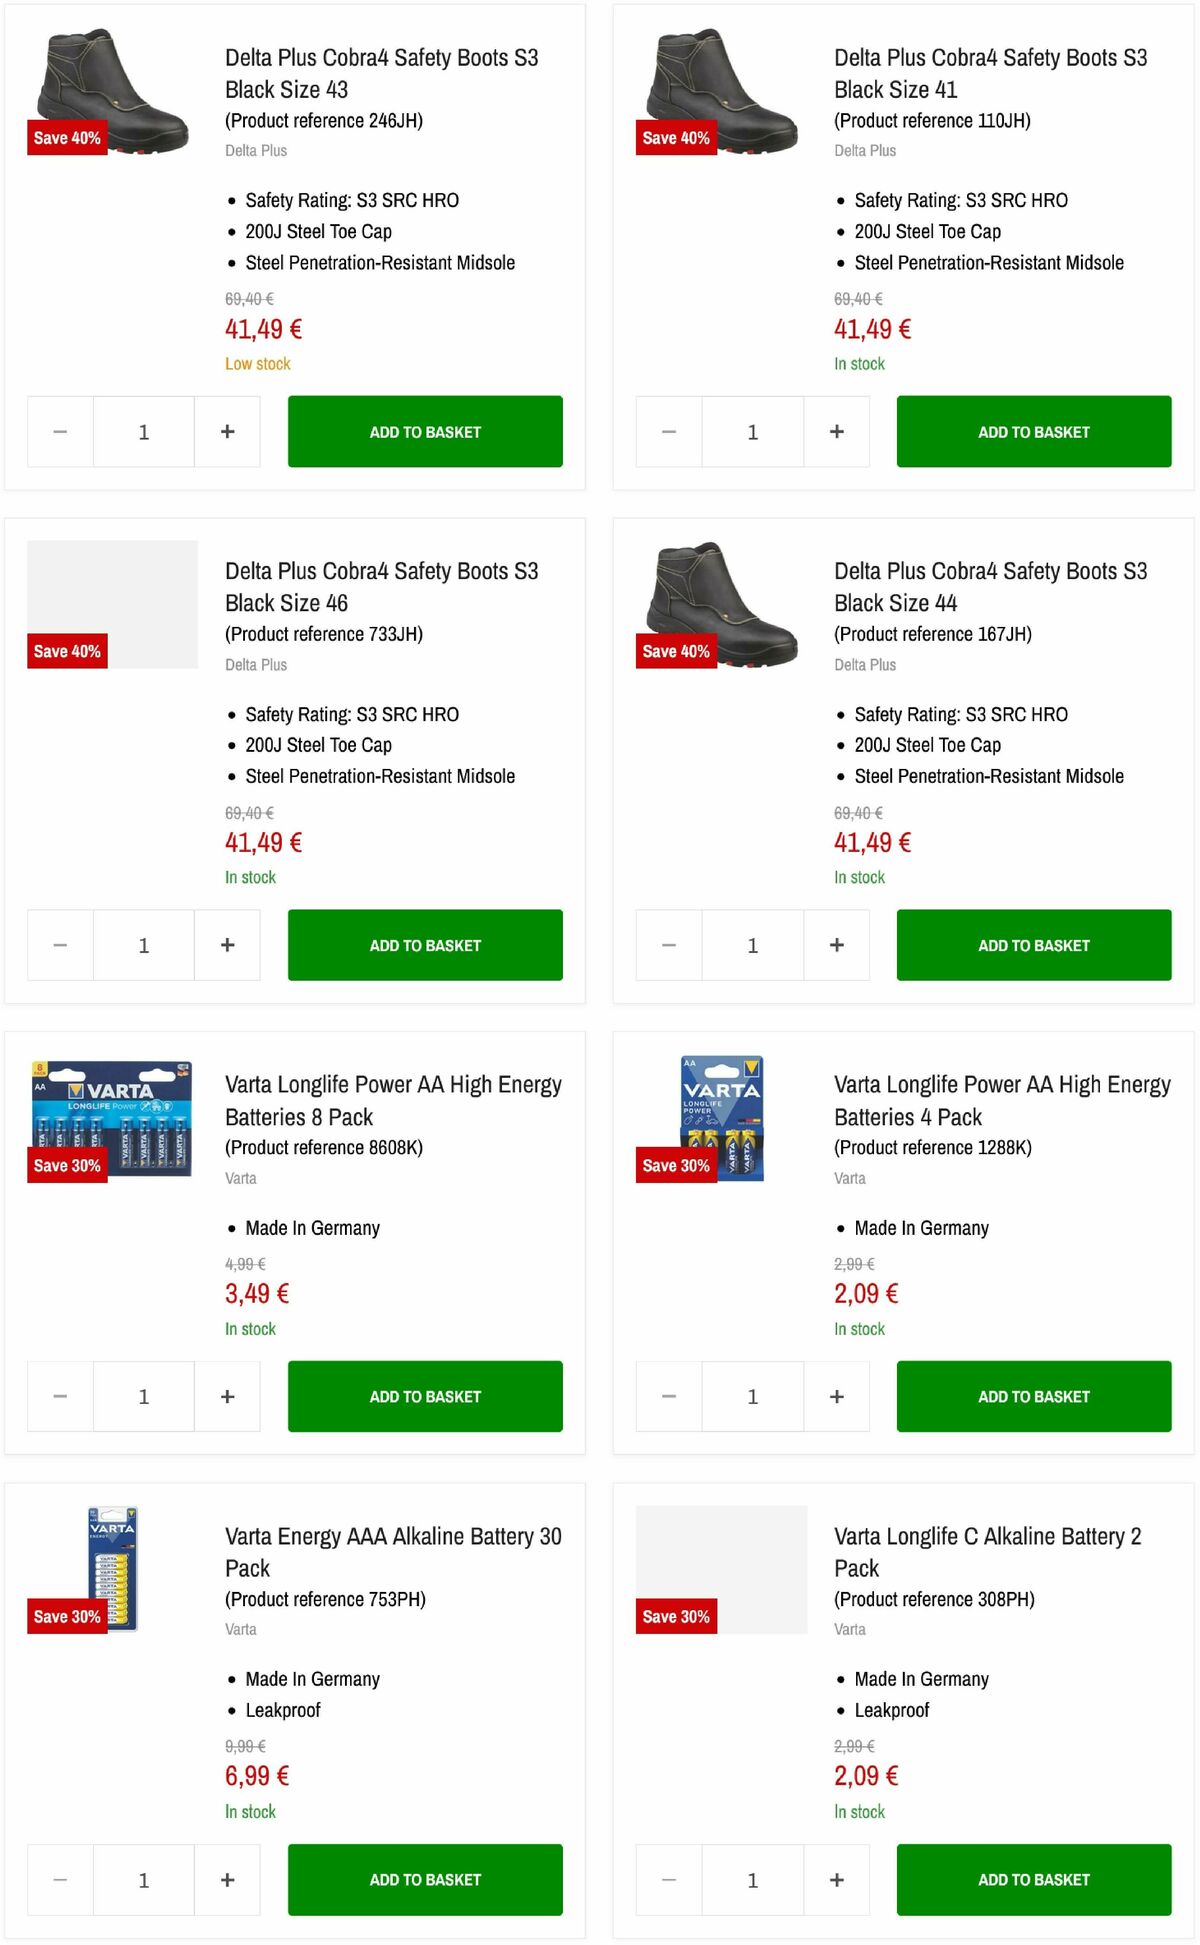Click Varta brand name under AA 4 Pack

pos(849,1178)
